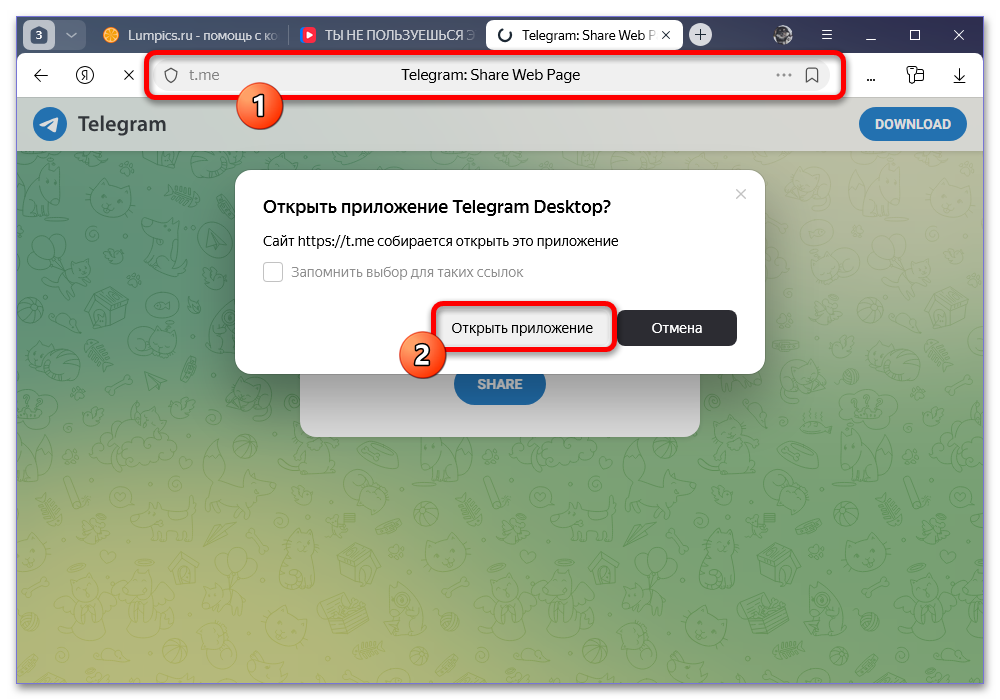
Task: Go back with the arrow button
Action: pos(41,75)
